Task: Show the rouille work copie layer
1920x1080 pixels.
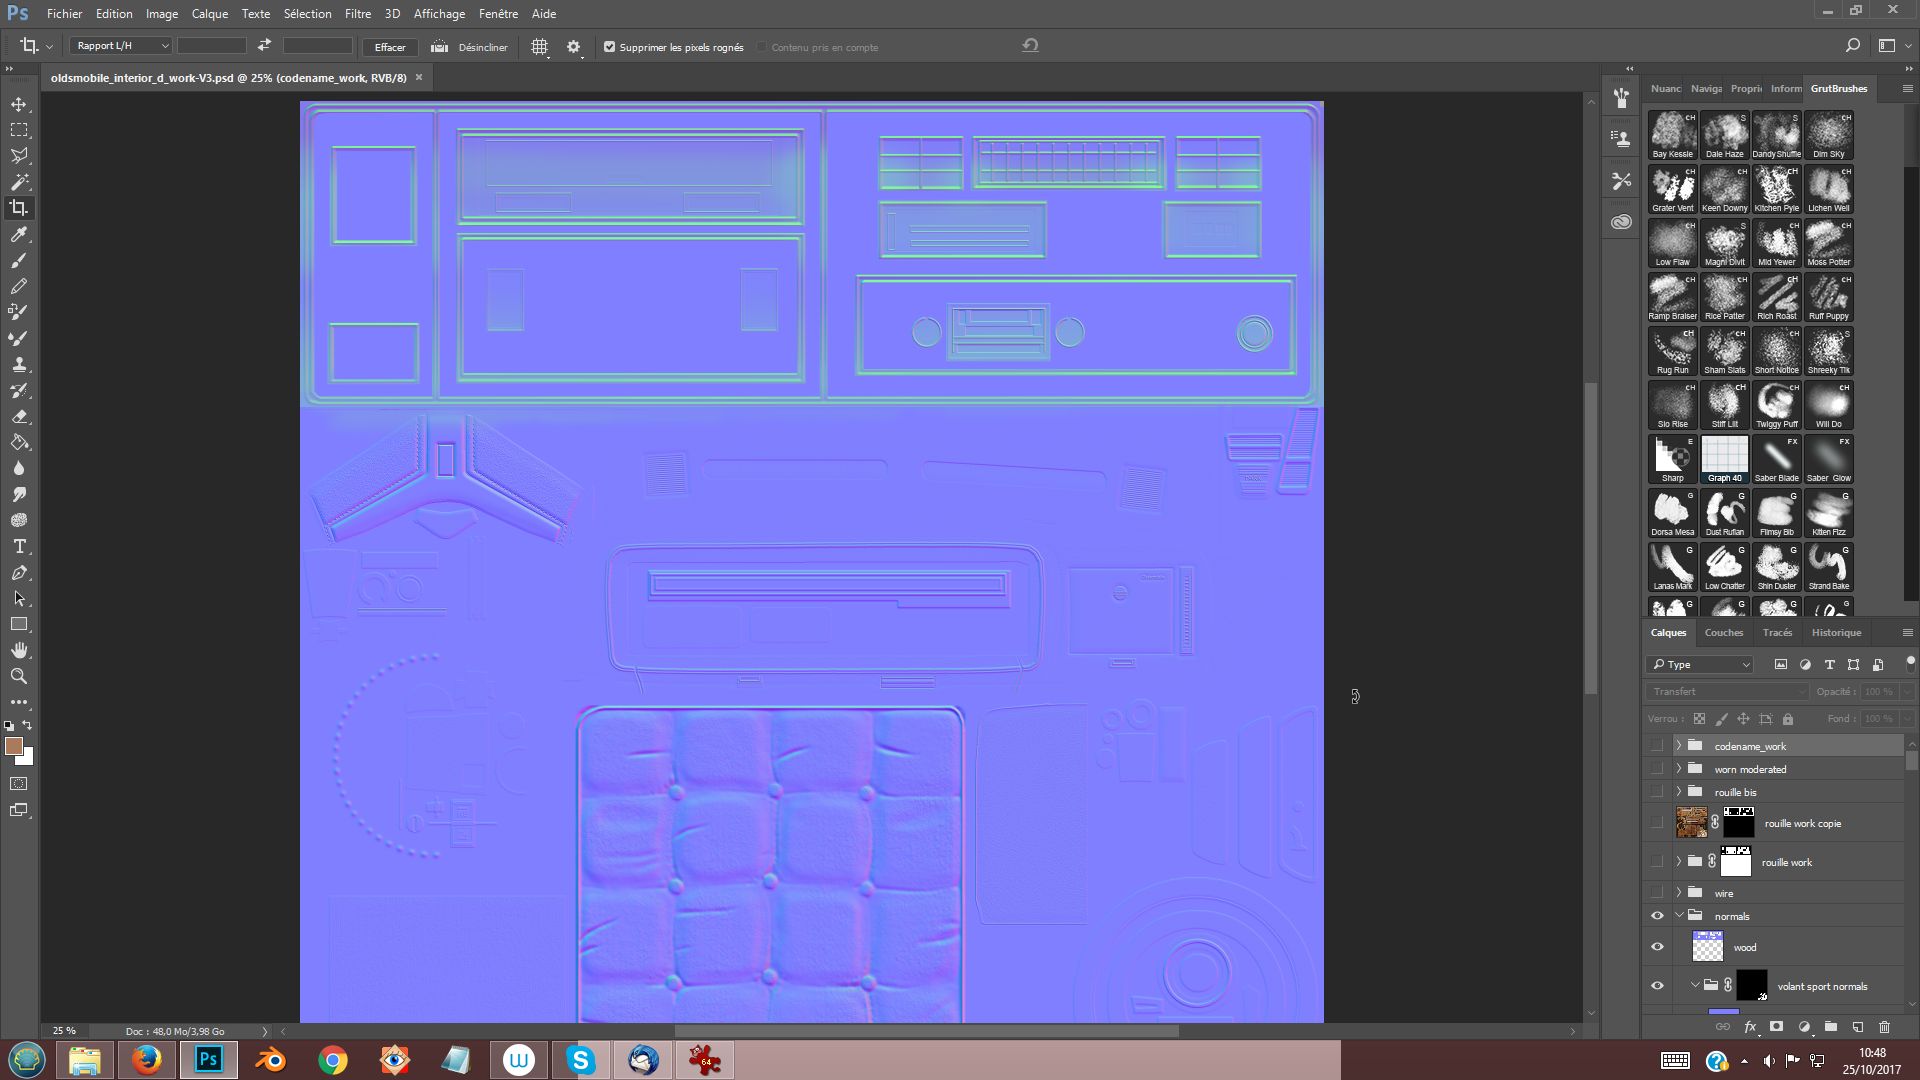Action: click(x=1657, y=823)
